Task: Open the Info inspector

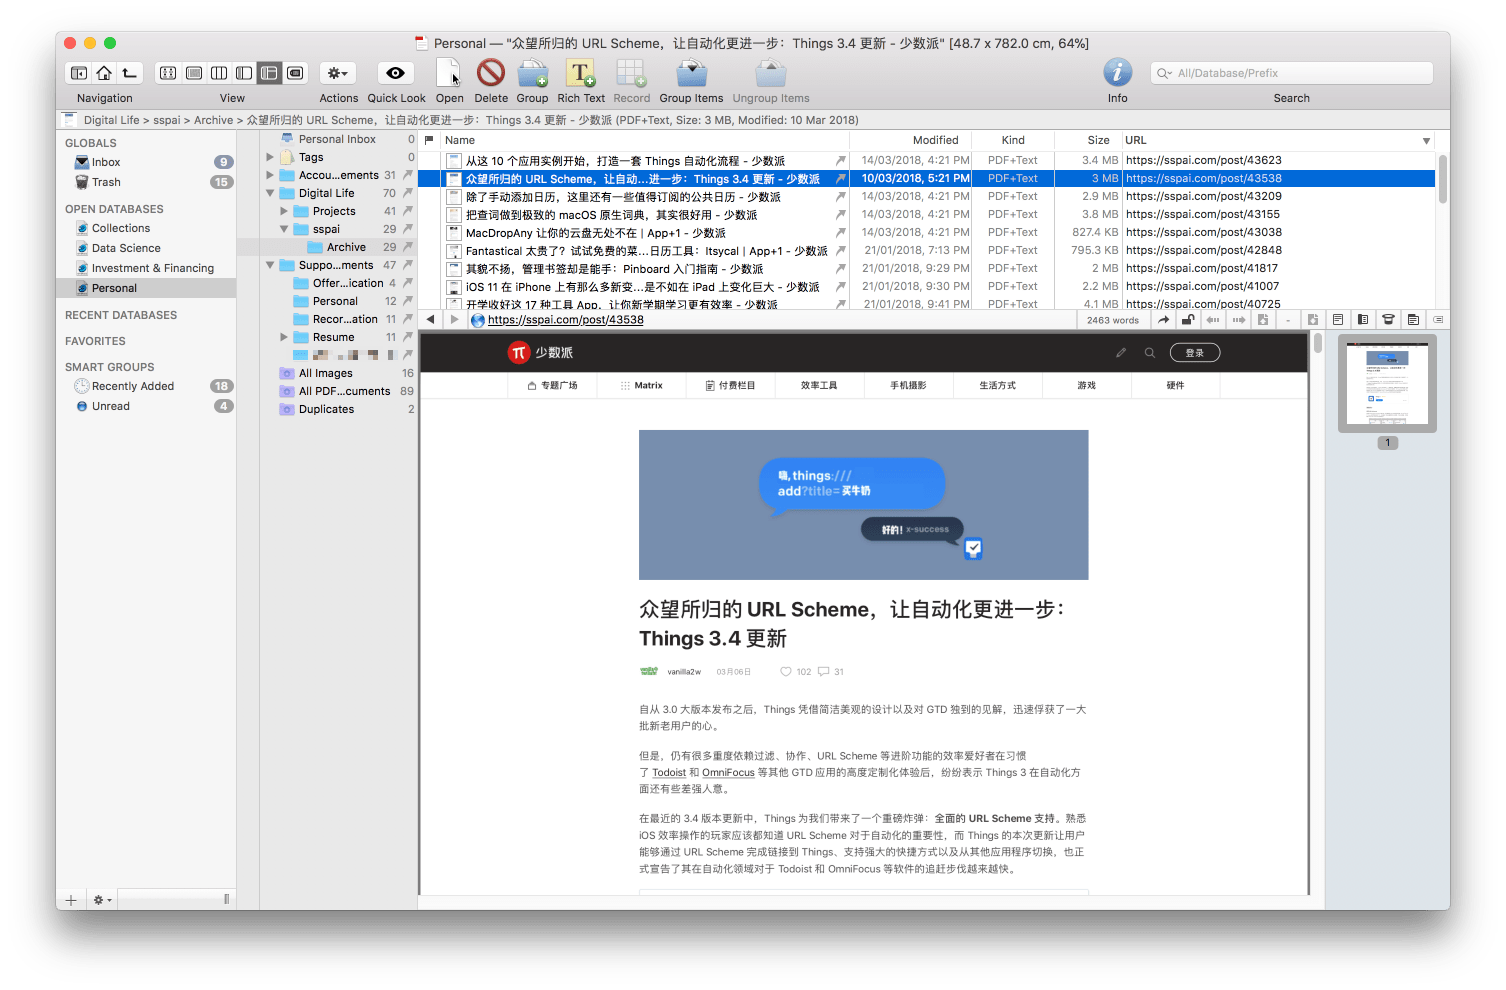Action: tap(1117, 73)
